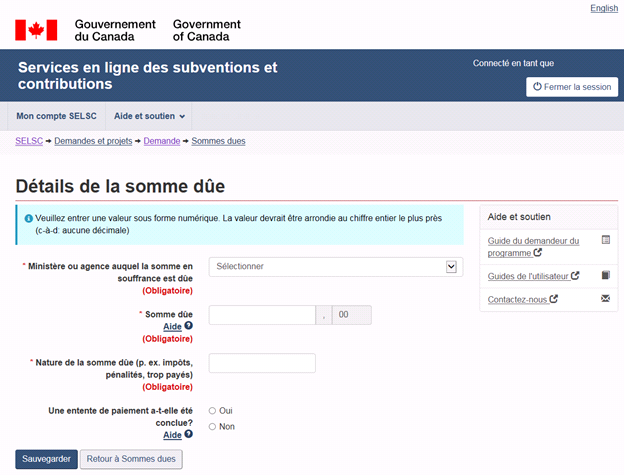
Task: Click the Canadian flag logo
Action: [x=36, y=30]
